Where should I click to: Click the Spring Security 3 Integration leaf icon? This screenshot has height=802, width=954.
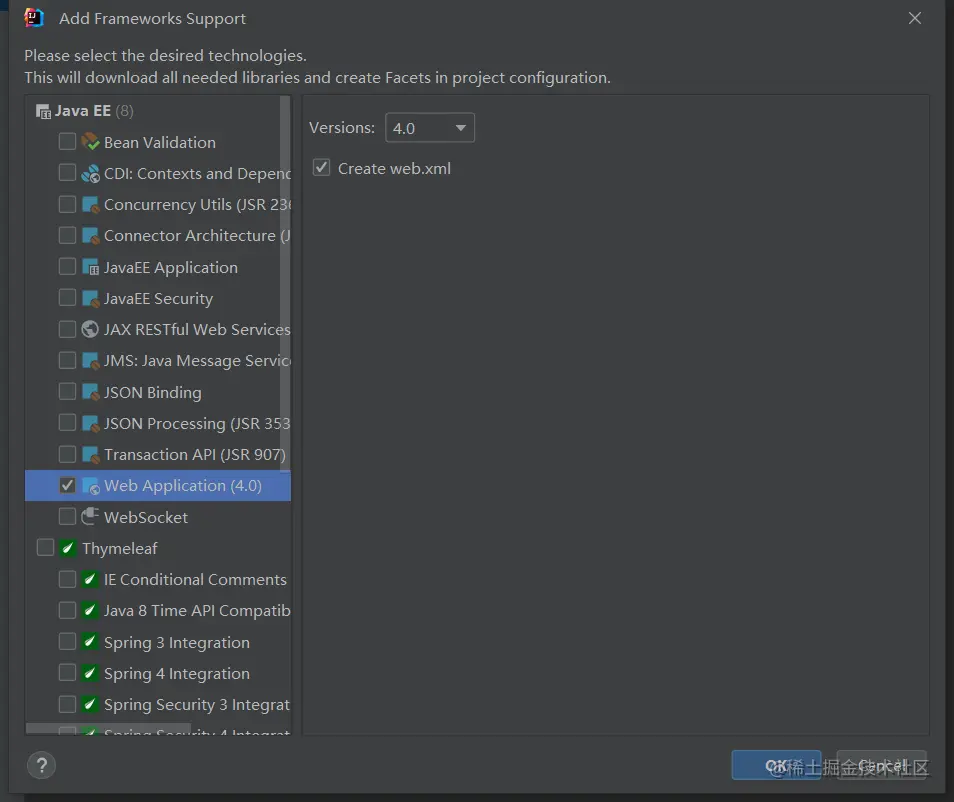[90, 704]
